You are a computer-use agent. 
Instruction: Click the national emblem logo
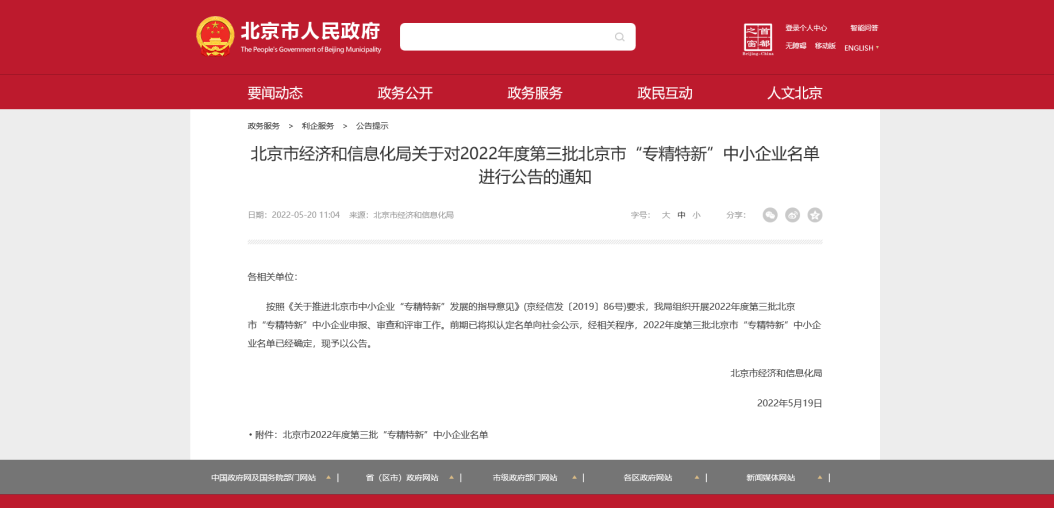[x=215, y=36]
